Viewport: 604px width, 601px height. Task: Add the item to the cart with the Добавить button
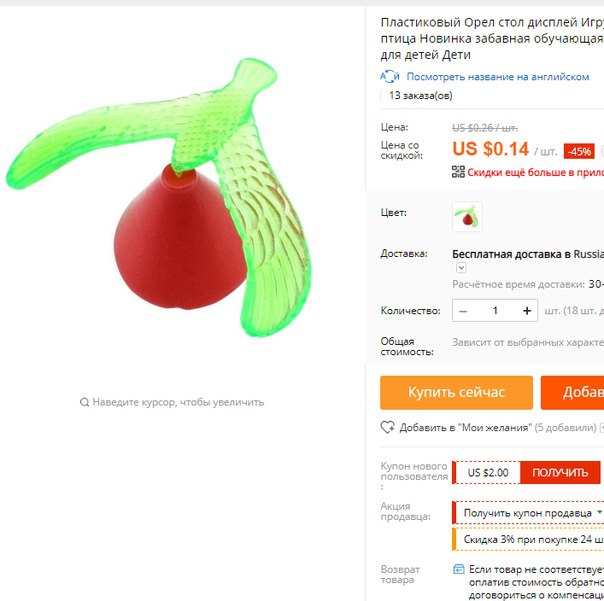pyautogui.click(x=572, y=393)
